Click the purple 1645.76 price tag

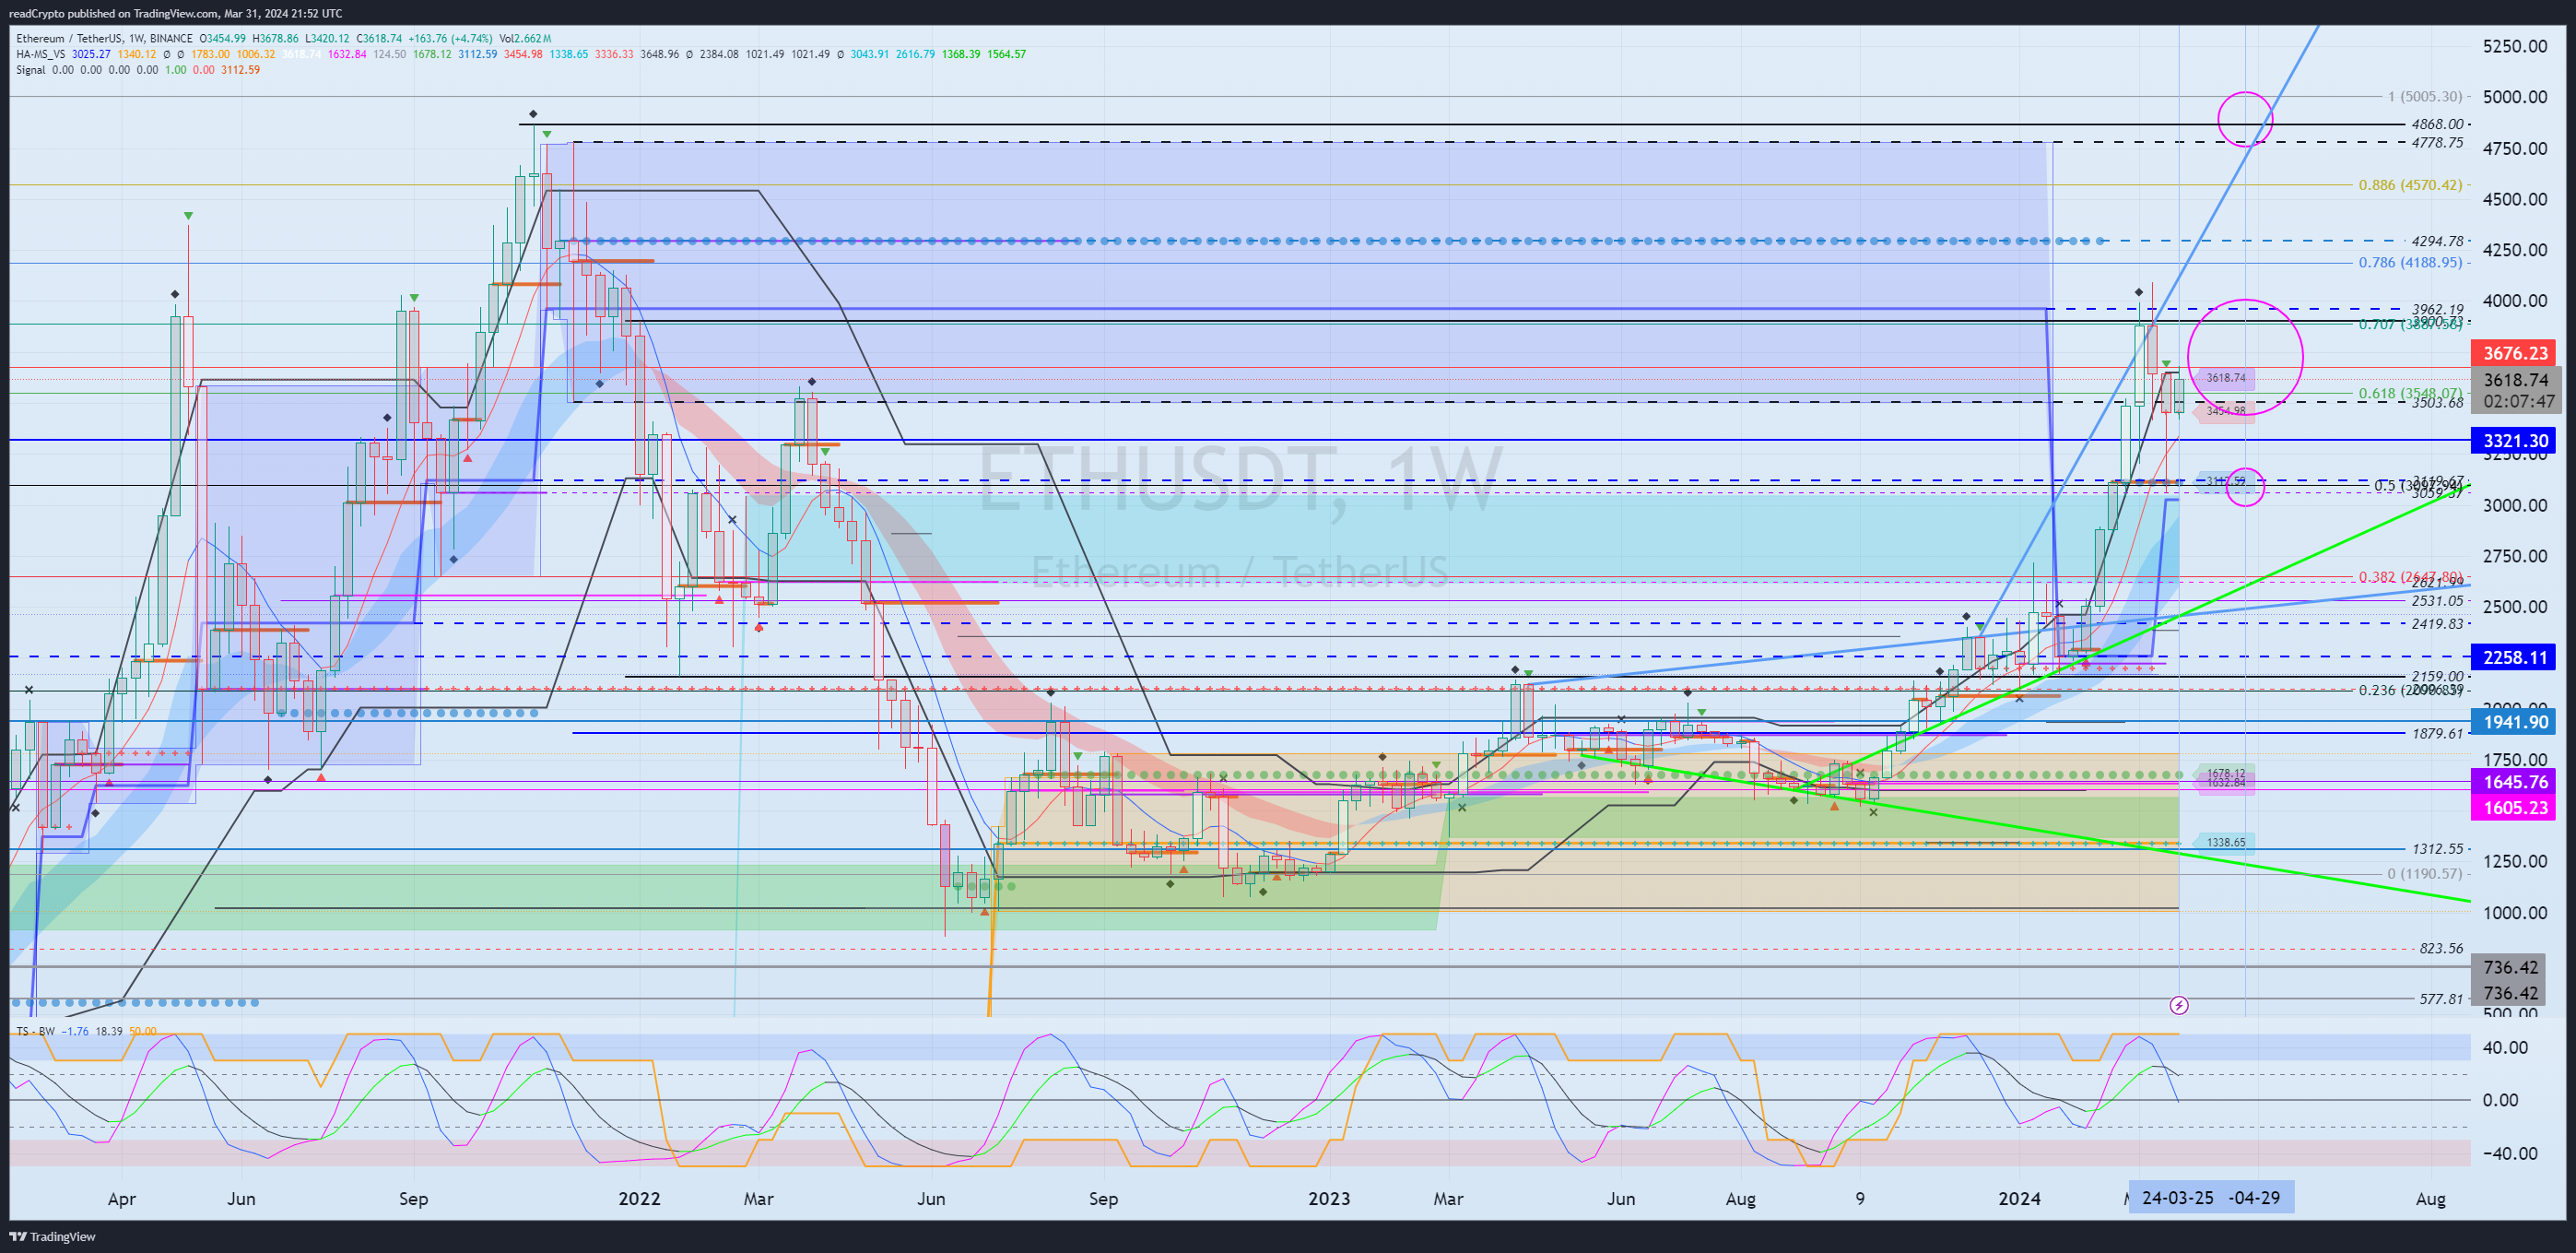[2515, 782]
